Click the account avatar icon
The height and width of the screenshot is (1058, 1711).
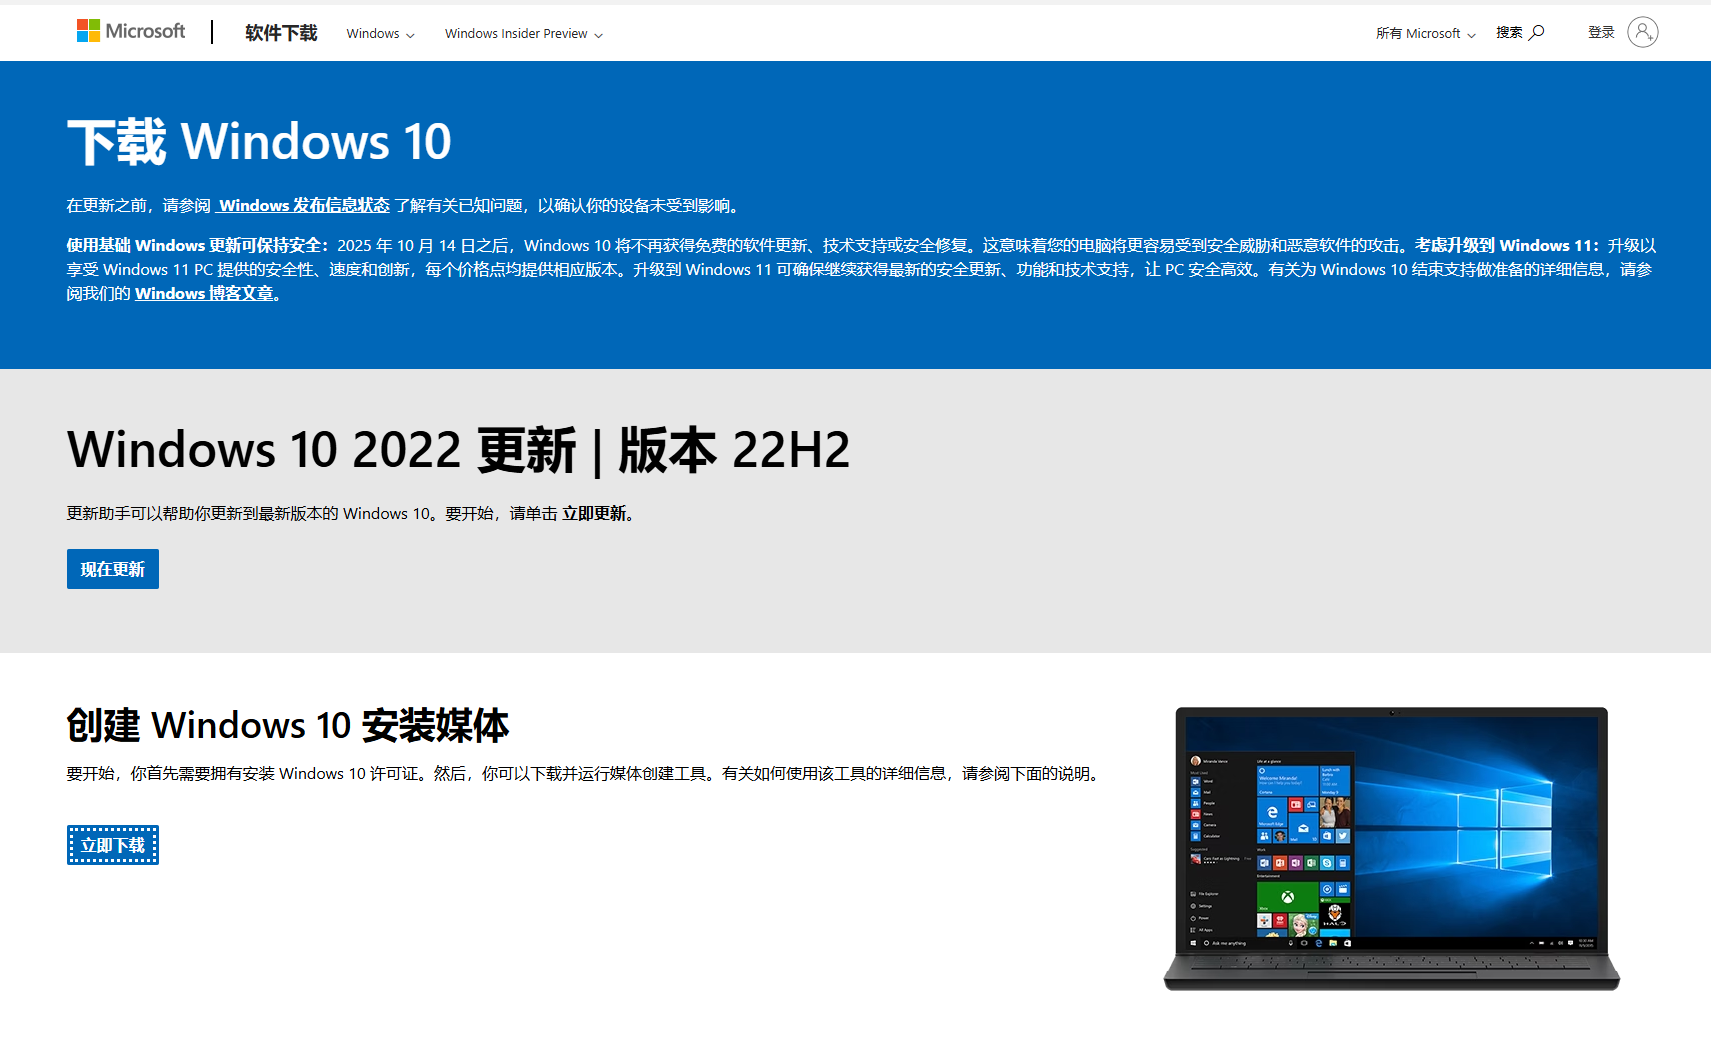coord(1642,32)
